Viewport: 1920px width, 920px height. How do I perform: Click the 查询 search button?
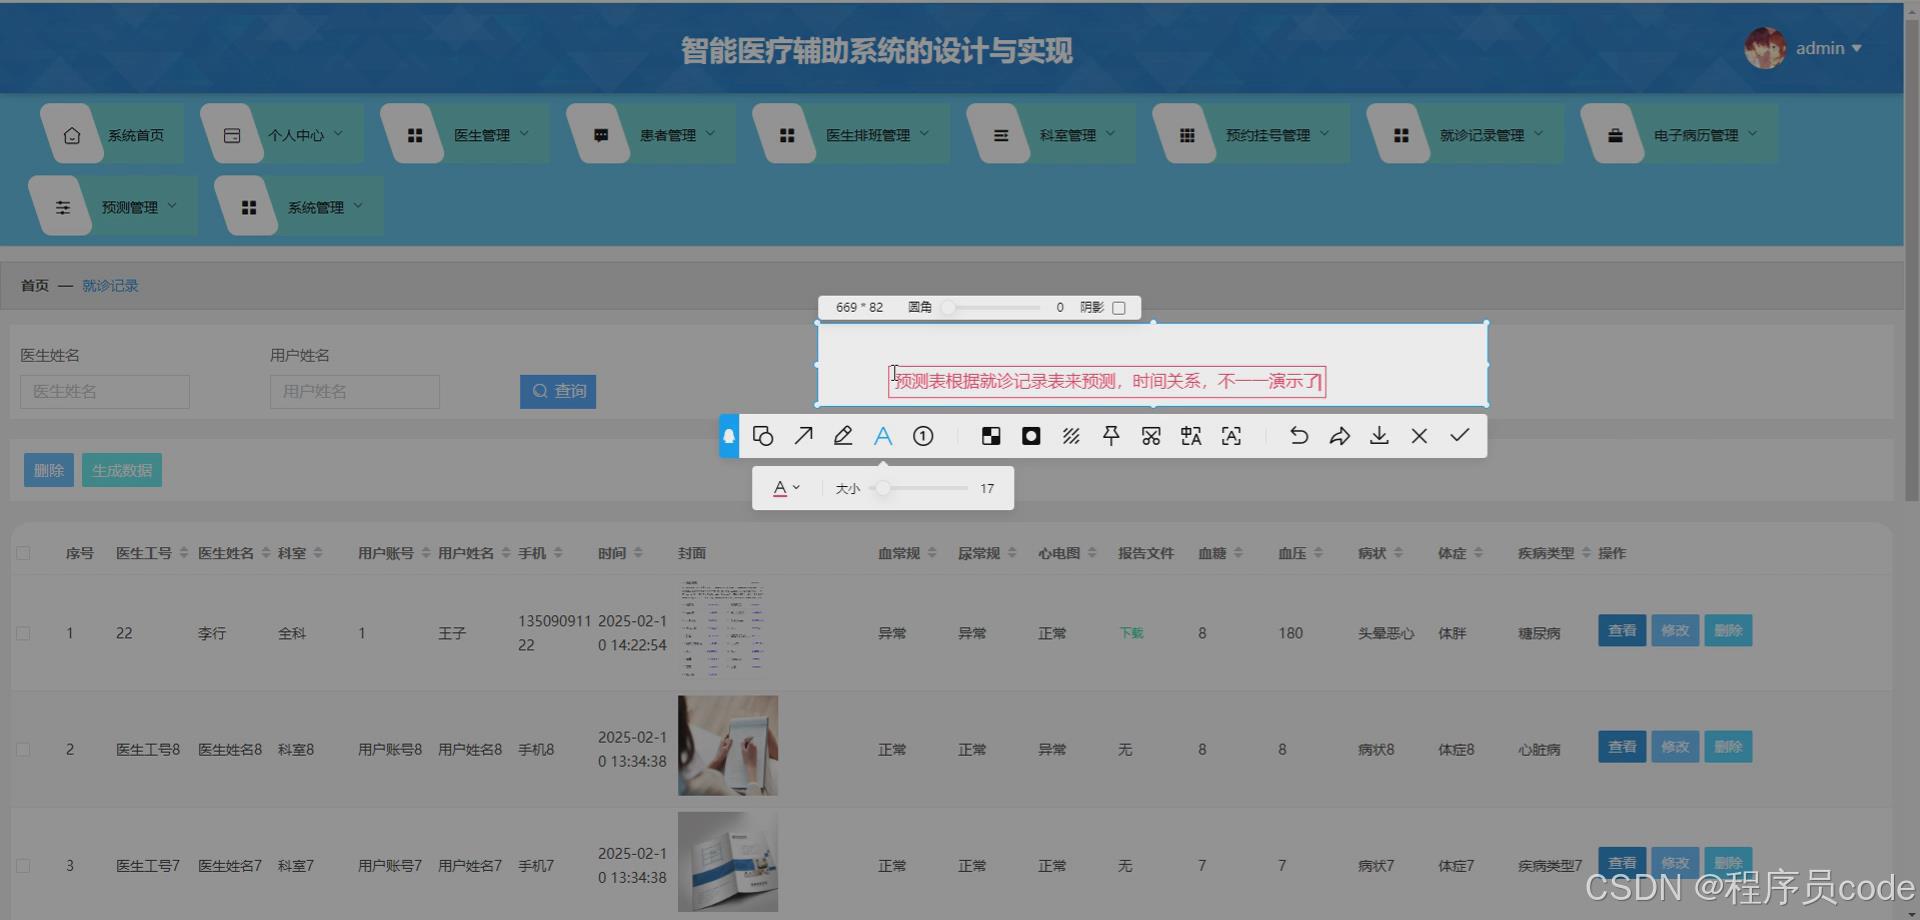coord(558,391)
